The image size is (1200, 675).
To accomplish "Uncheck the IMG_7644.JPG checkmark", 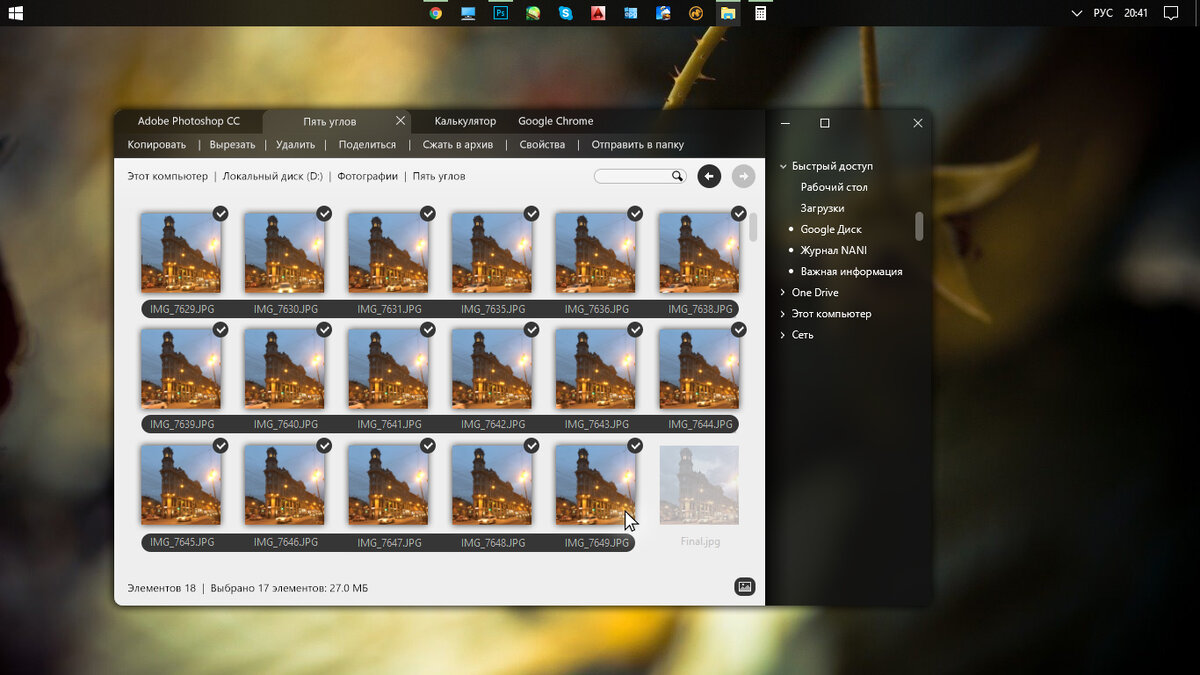I will [x=739, y=329].
